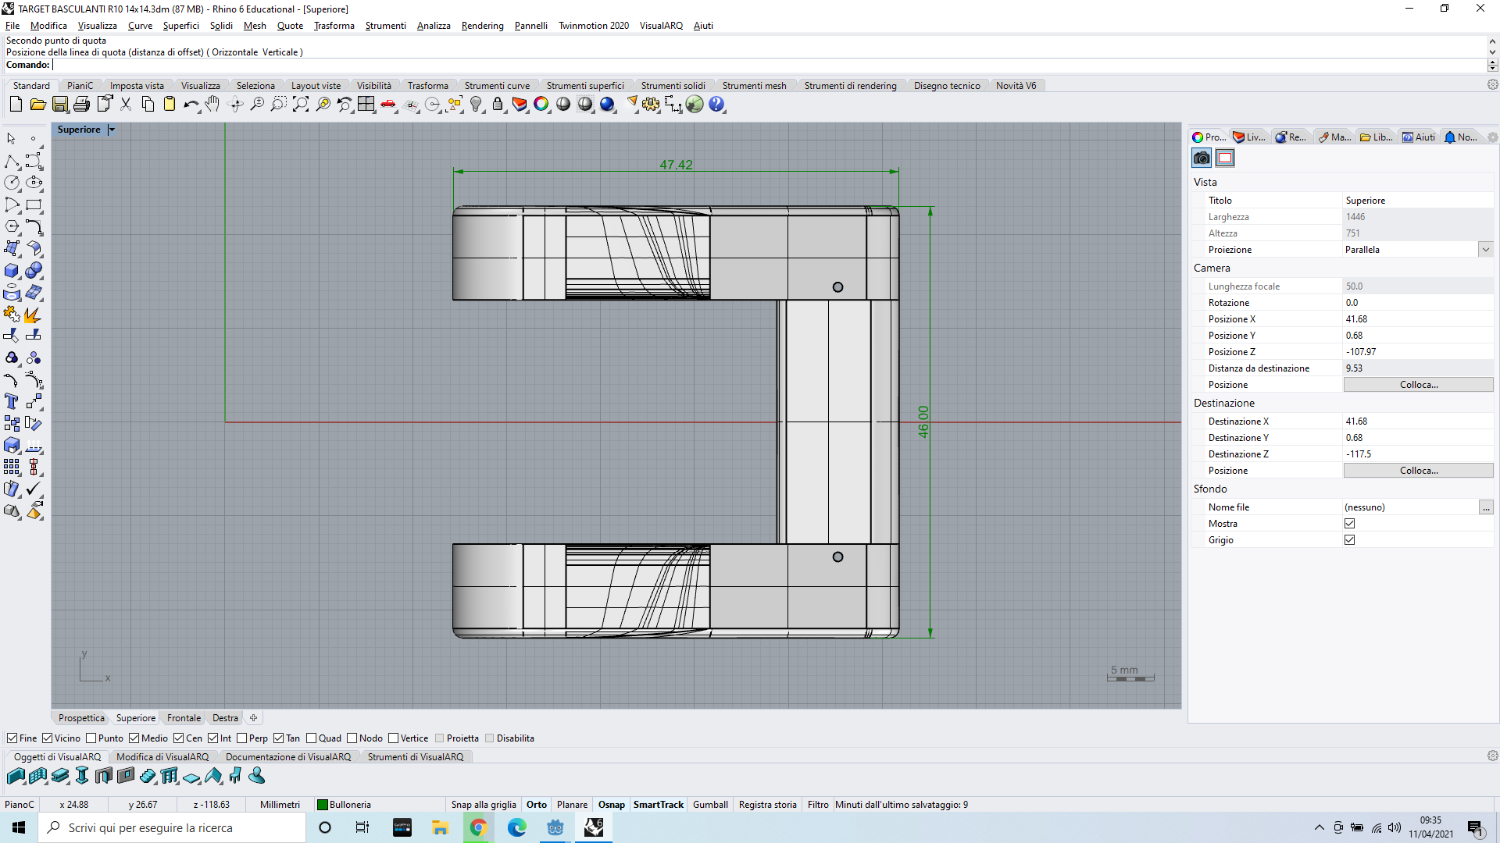Click the Pan hand tool icon
Screen dimensions: 1500x843
pyautogui.click(x=212, y=104)
